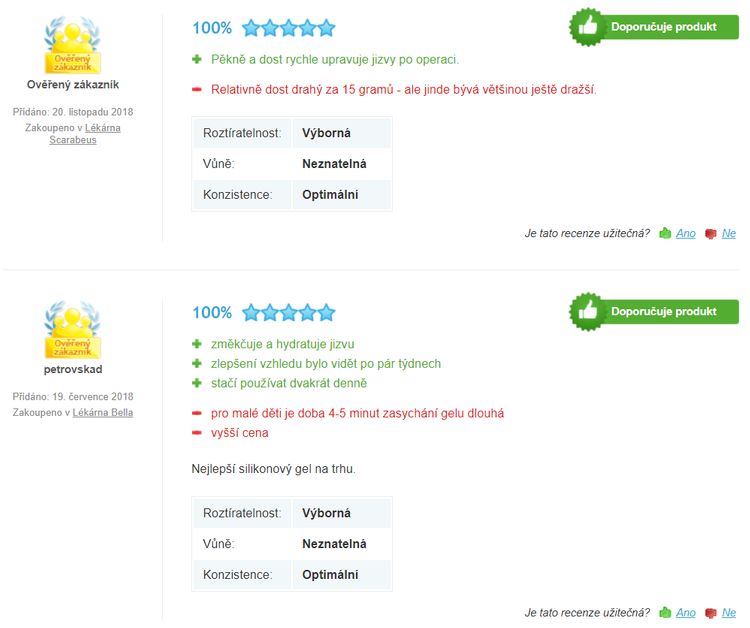750x628 pixels.
Task: Click the red thumbs-down beside Ne in petrovskad's review
Action: click(x=711, y=613)
